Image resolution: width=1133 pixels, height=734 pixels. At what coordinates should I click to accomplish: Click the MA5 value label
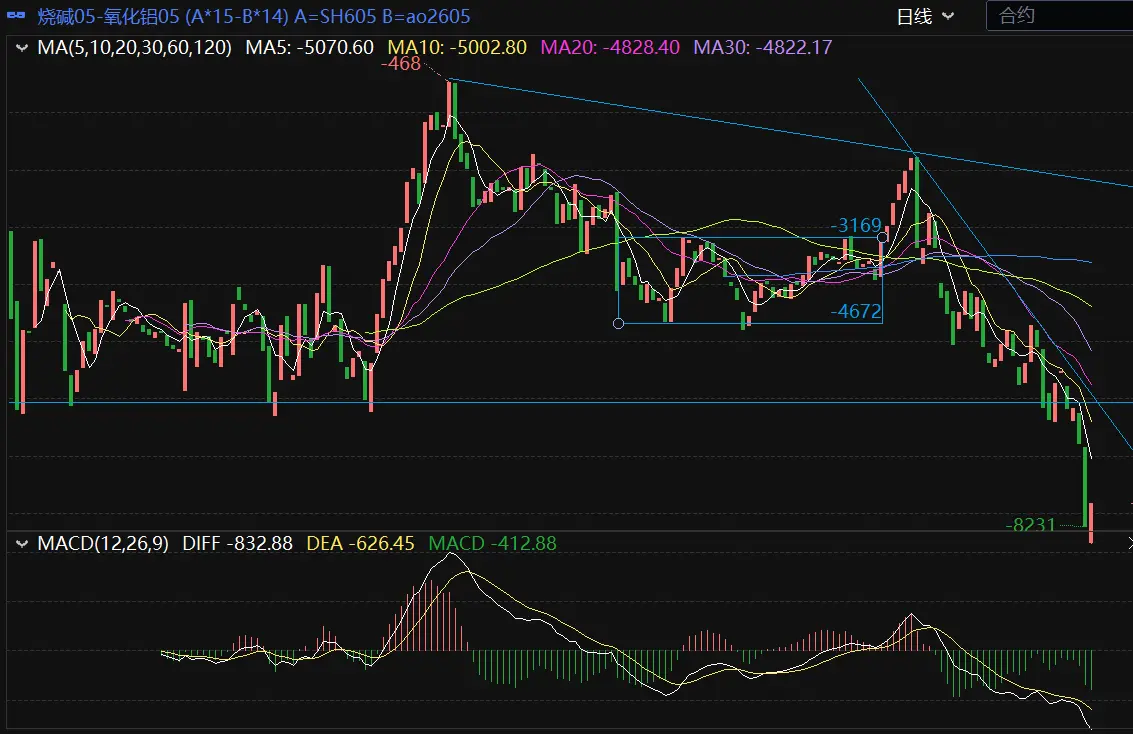click(x=309, y=47)
